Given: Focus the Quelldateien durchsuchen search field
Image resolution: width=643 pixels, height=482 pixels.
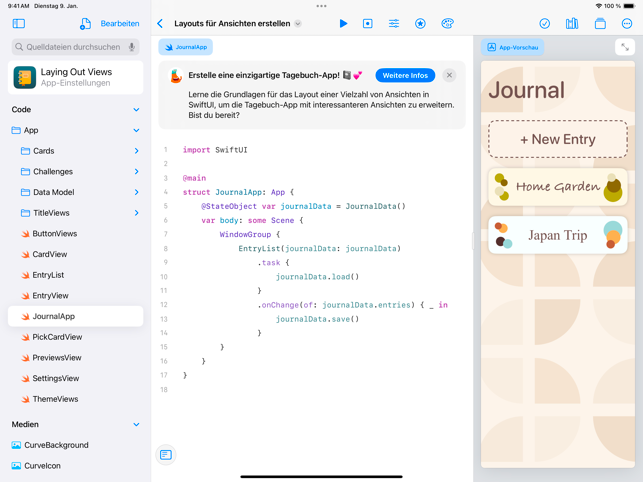Looking at the screenshot, I should point(75,47).
